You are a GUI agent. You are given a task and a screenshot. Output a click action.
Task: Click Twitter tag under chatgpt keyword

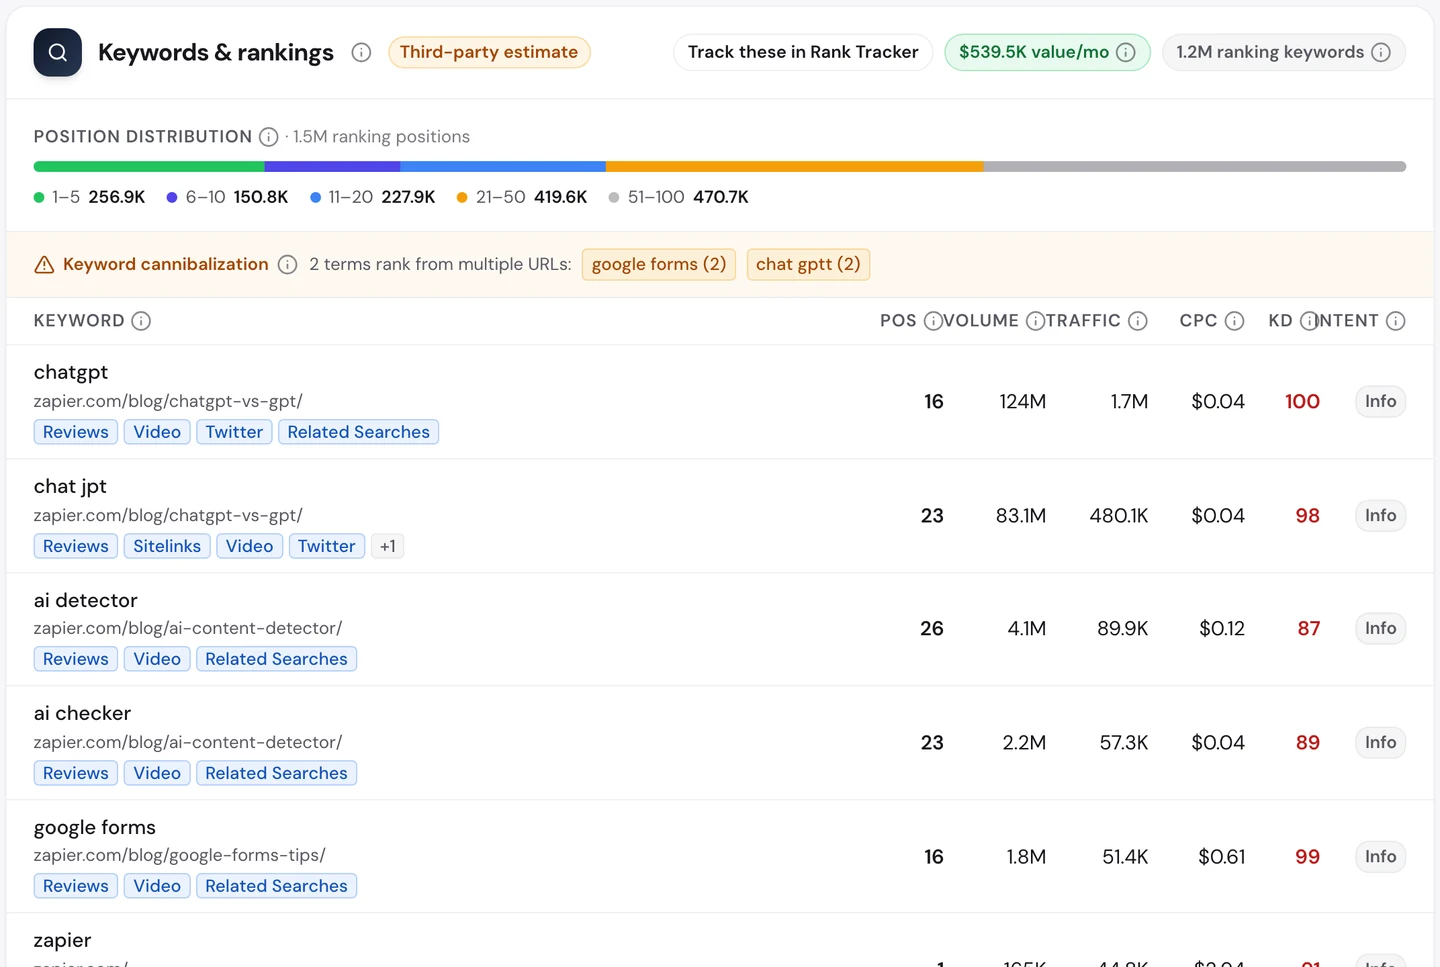coord(234,433)
